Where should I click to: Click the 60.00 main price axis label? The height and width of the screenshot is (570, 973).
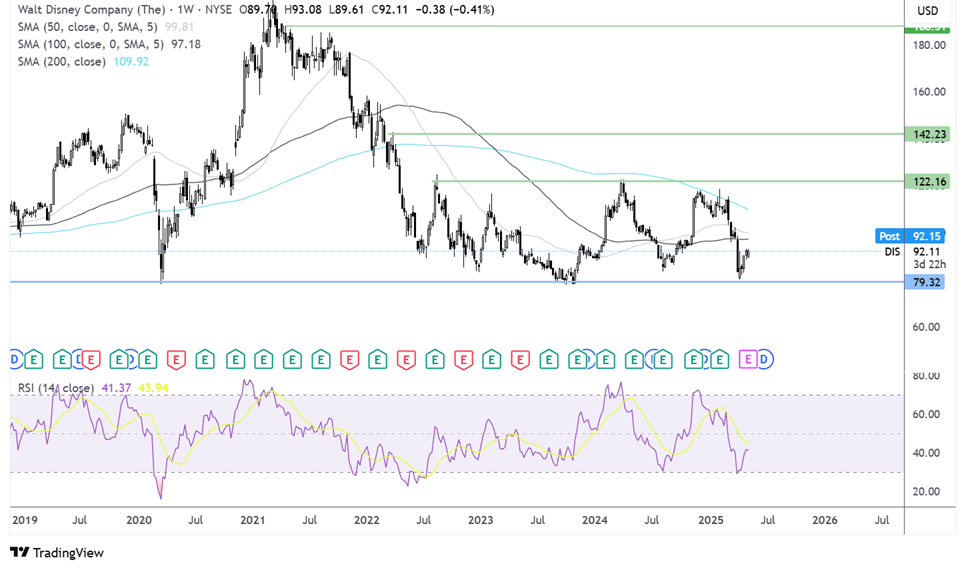926,327
